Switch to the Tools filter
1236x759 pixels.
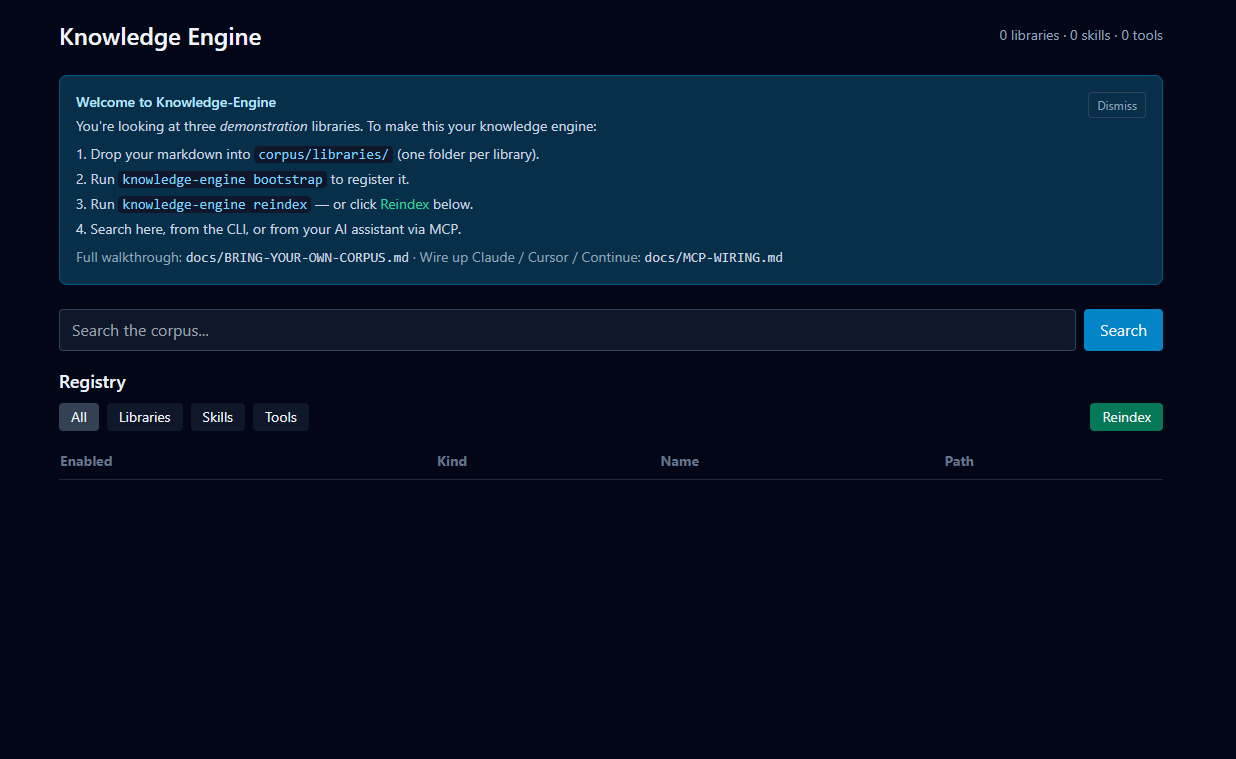[x=281, y=417]
